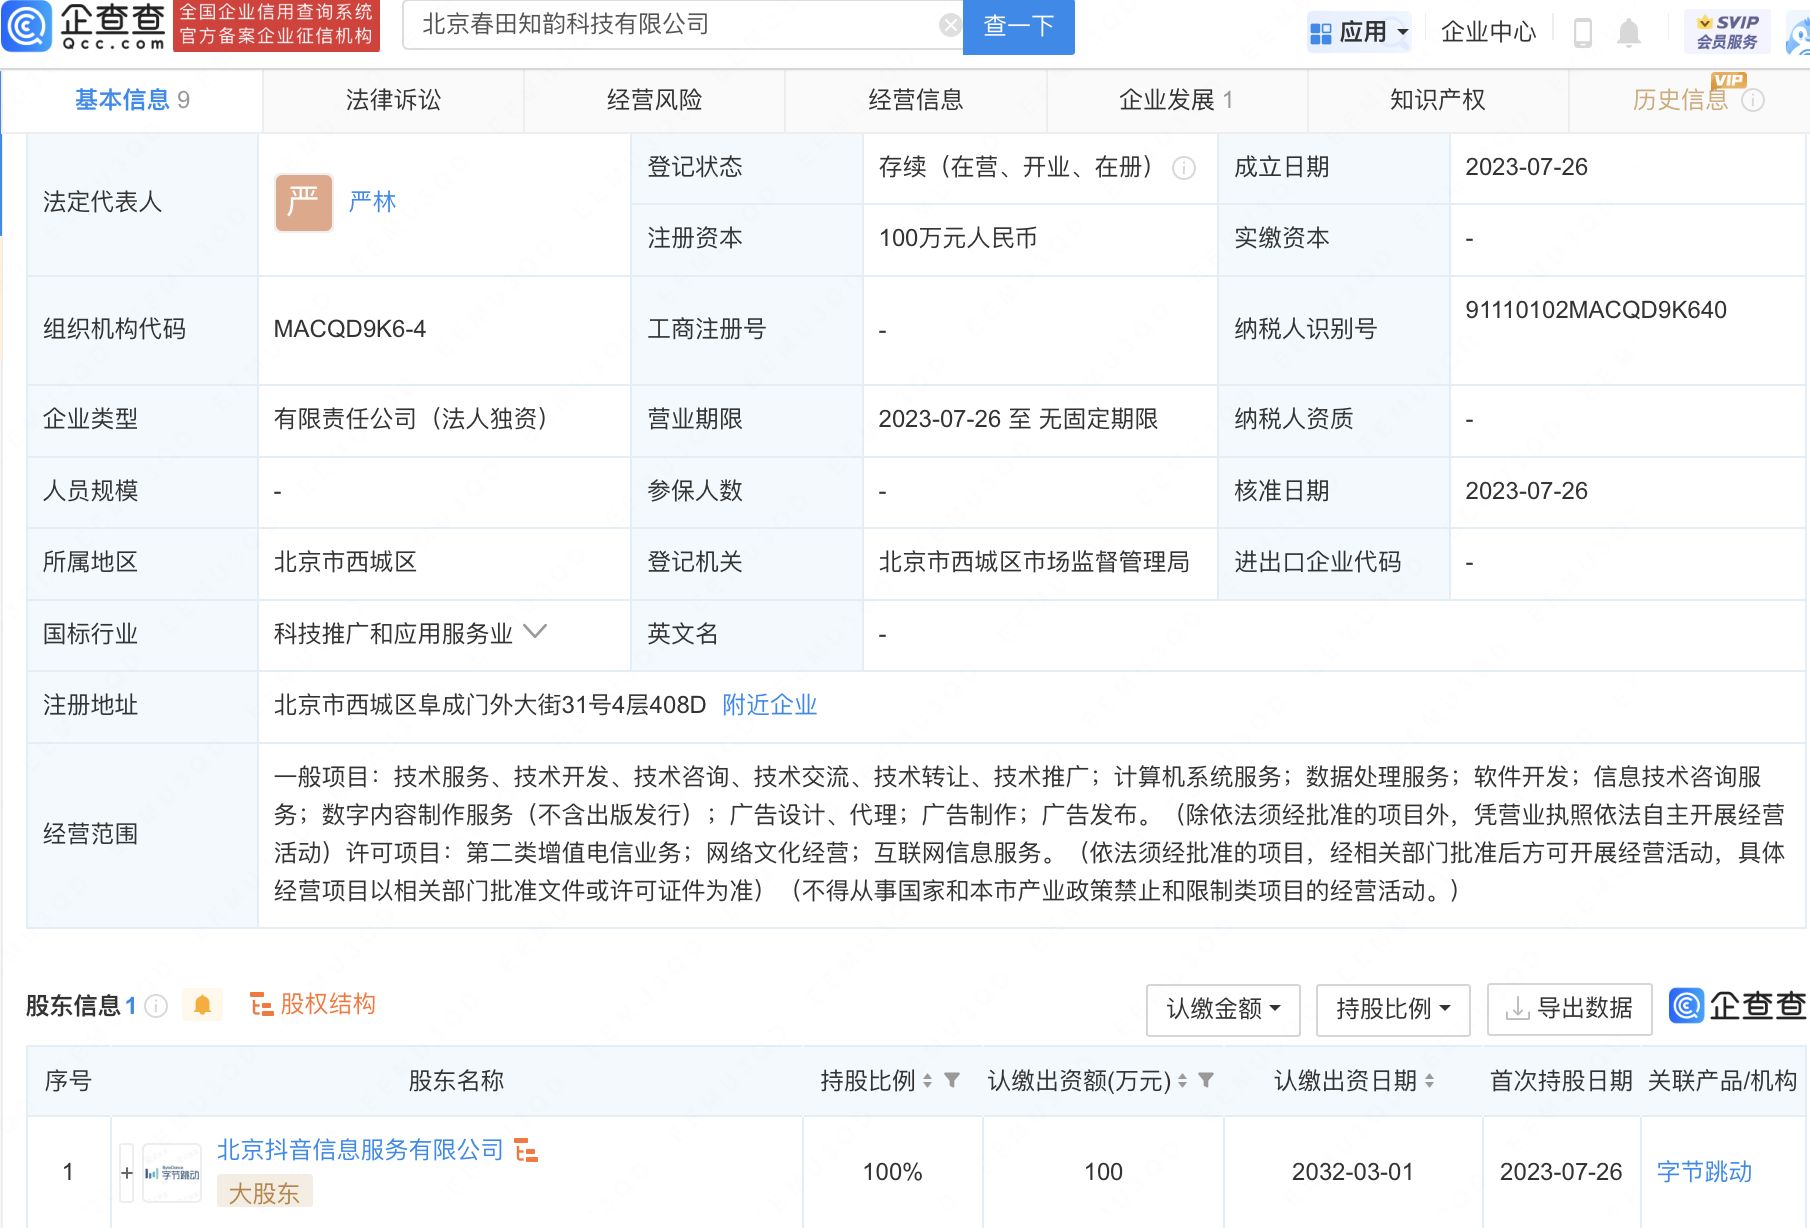Screen dimensions: 1810x1228
Task: Click the Qcc logo in the header
Action: coord(84,26)
